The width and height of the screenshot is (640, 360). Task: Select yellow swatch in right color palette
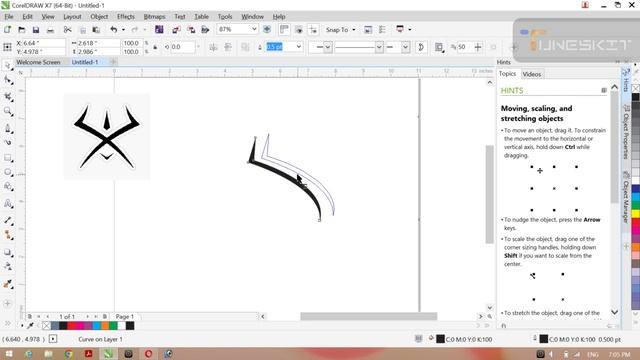point(636,213)
